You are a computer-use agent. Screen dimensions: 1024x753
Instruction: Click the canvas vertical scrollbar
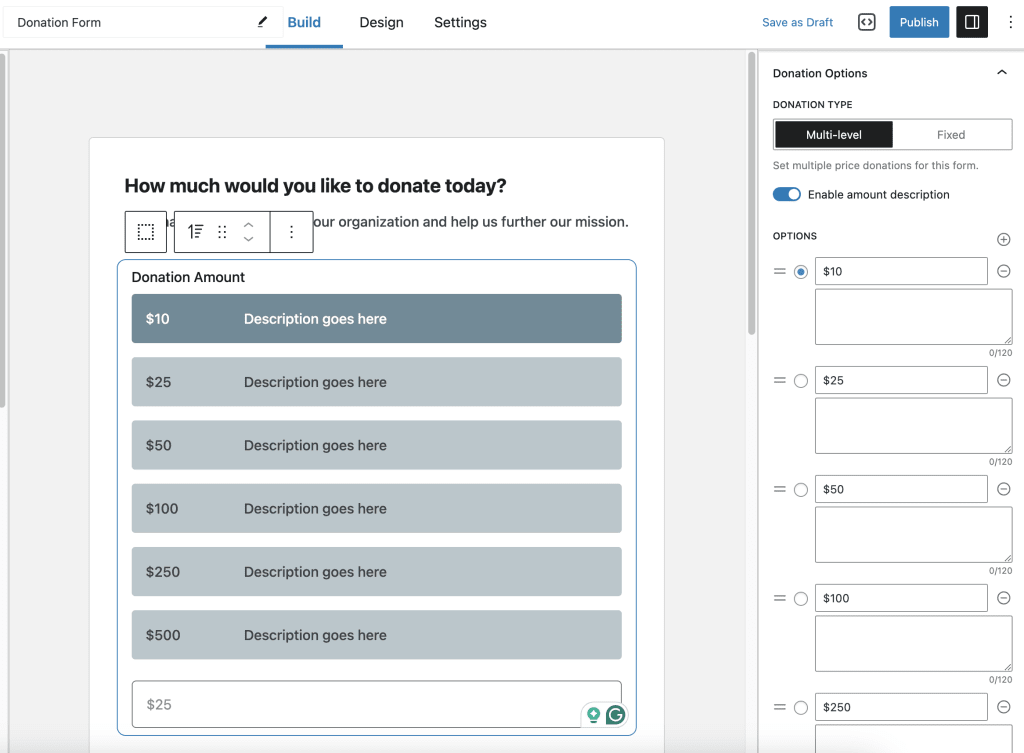pos(752,193)
